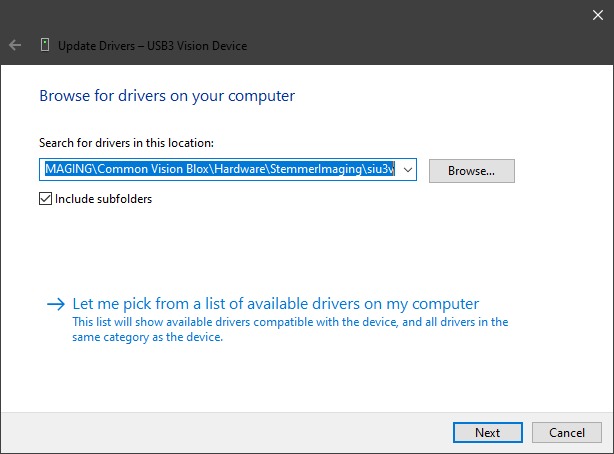614x454 pixels.
Task: Close the Update Drivers window
Action: [x=598, y=13]
